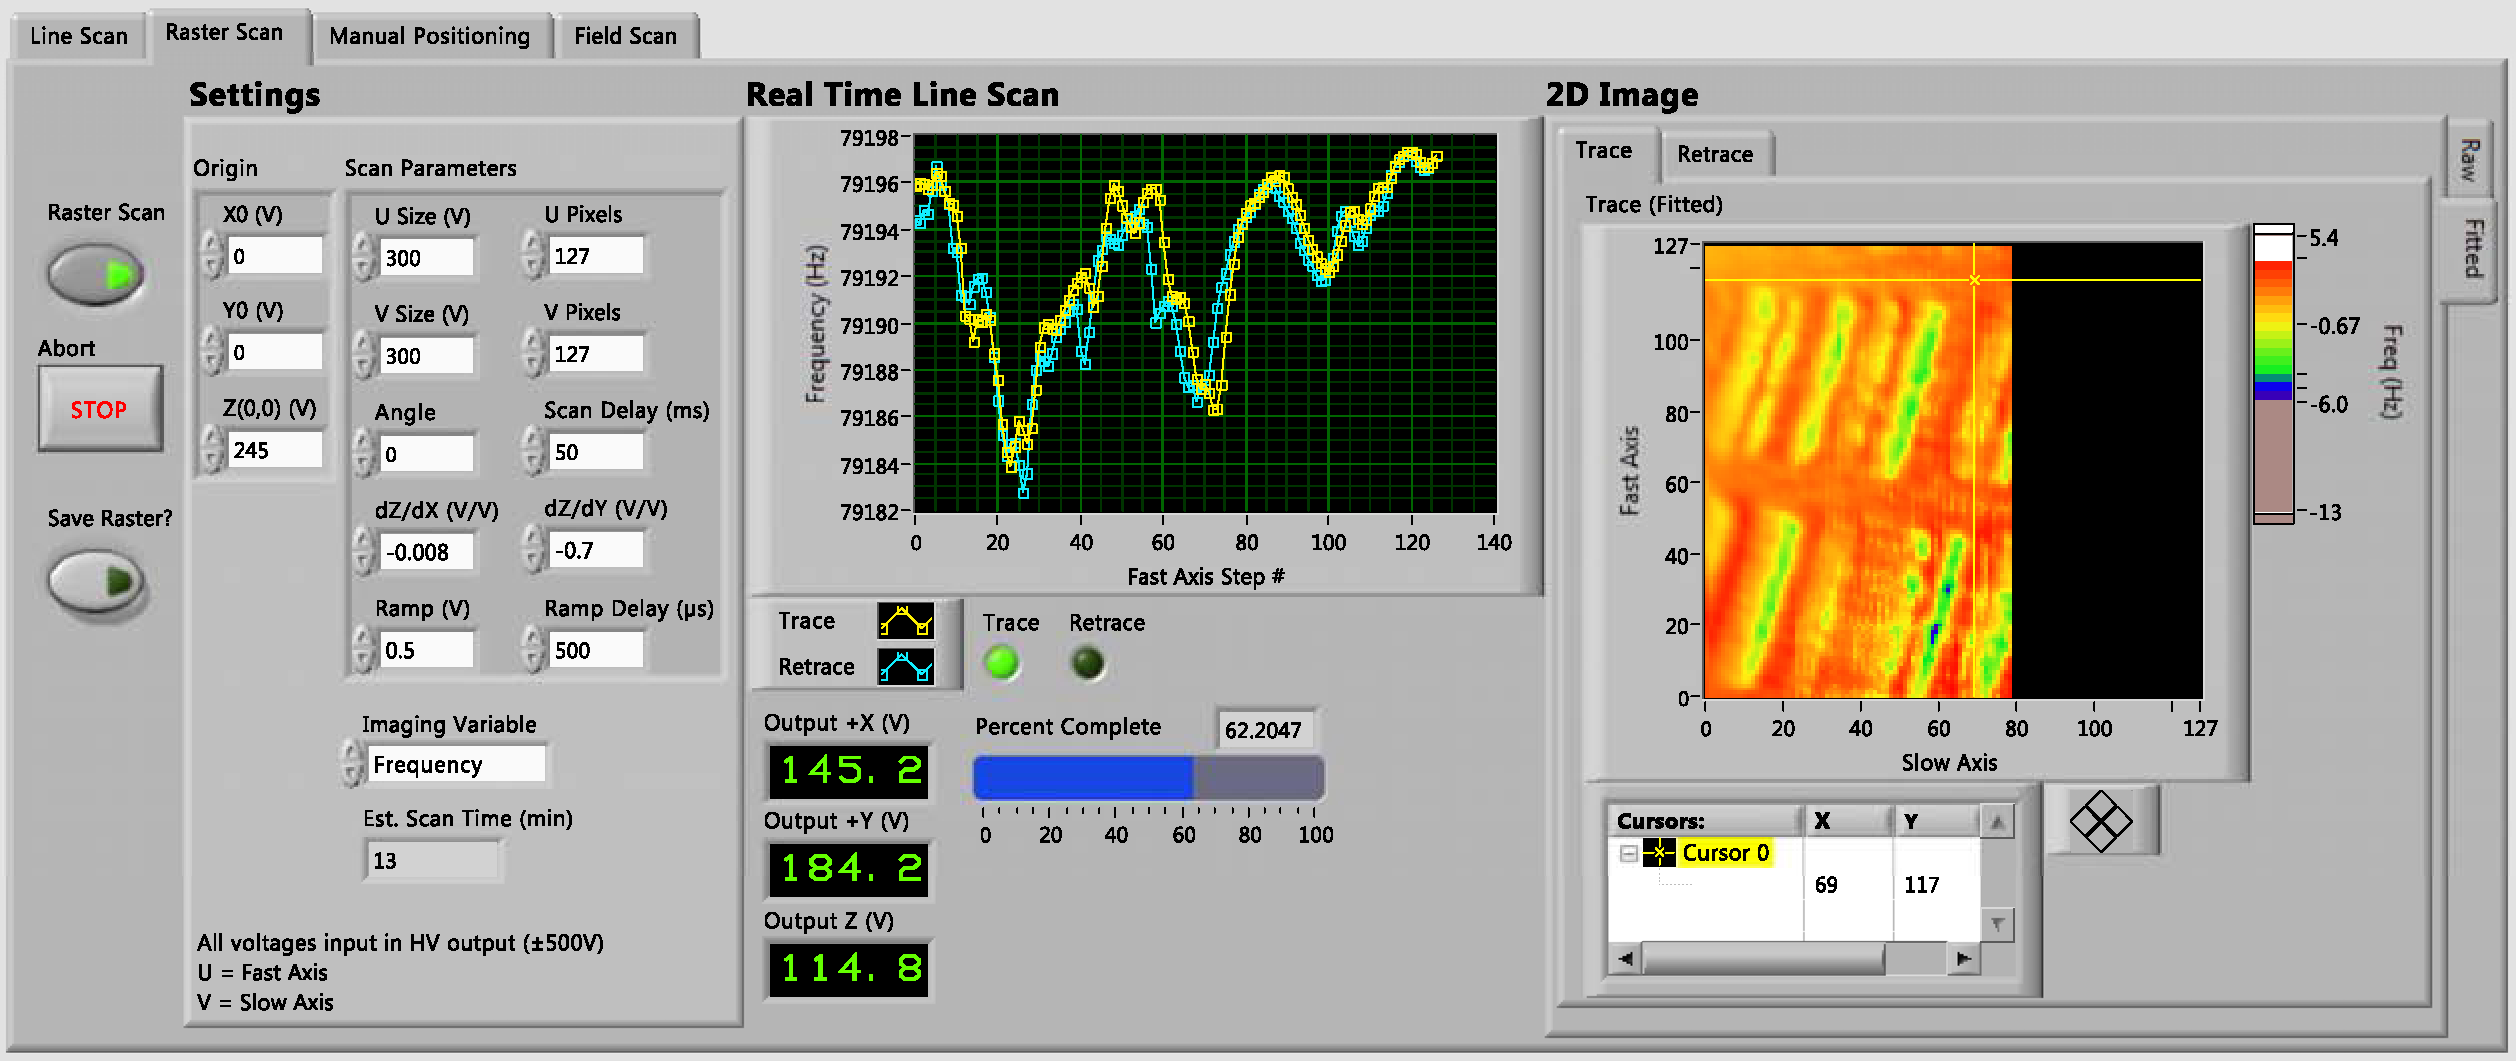This screenshot has height=1061, width=2516.
Task: Click the V Size (V) stepper arrows
Action: 364,356
